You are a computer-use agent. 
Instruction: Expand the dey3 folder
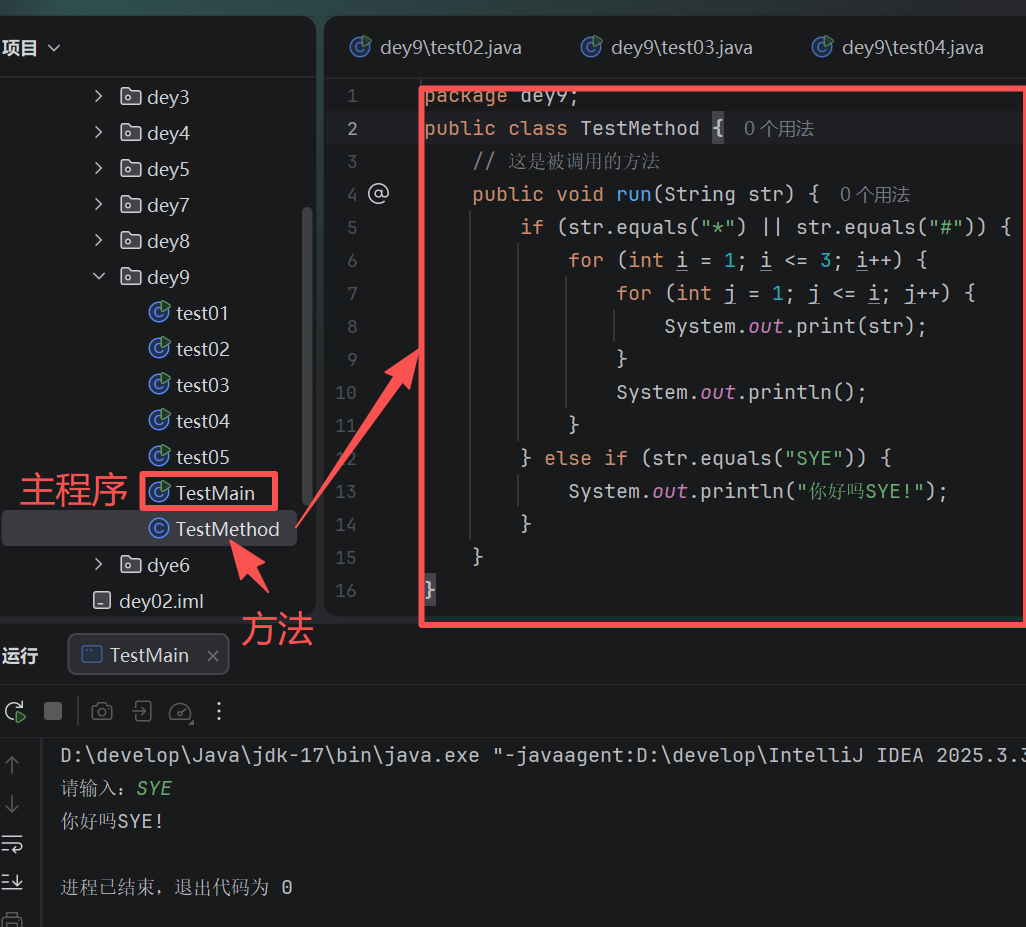coord(98,97)
